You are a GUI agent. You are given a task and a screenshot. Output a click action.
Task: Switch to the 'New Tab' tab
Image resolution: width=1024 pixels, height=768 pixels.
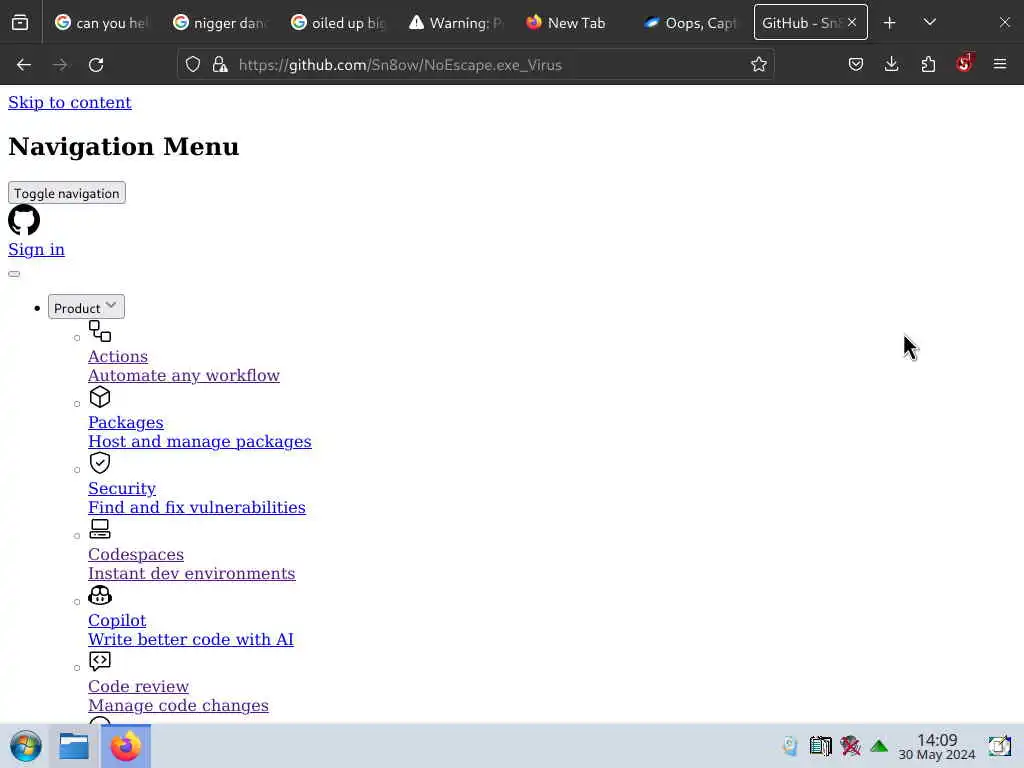[x=573, y=23]
